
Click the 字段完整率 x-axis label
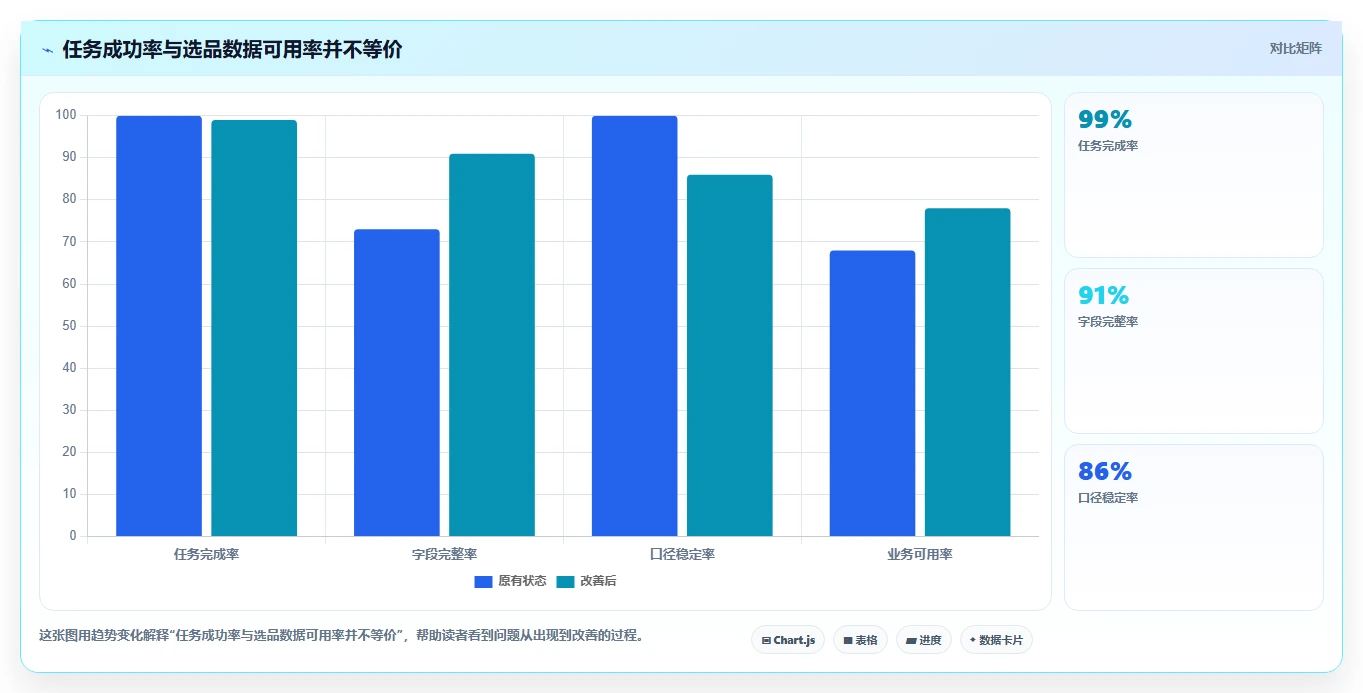tap(444, 554)
